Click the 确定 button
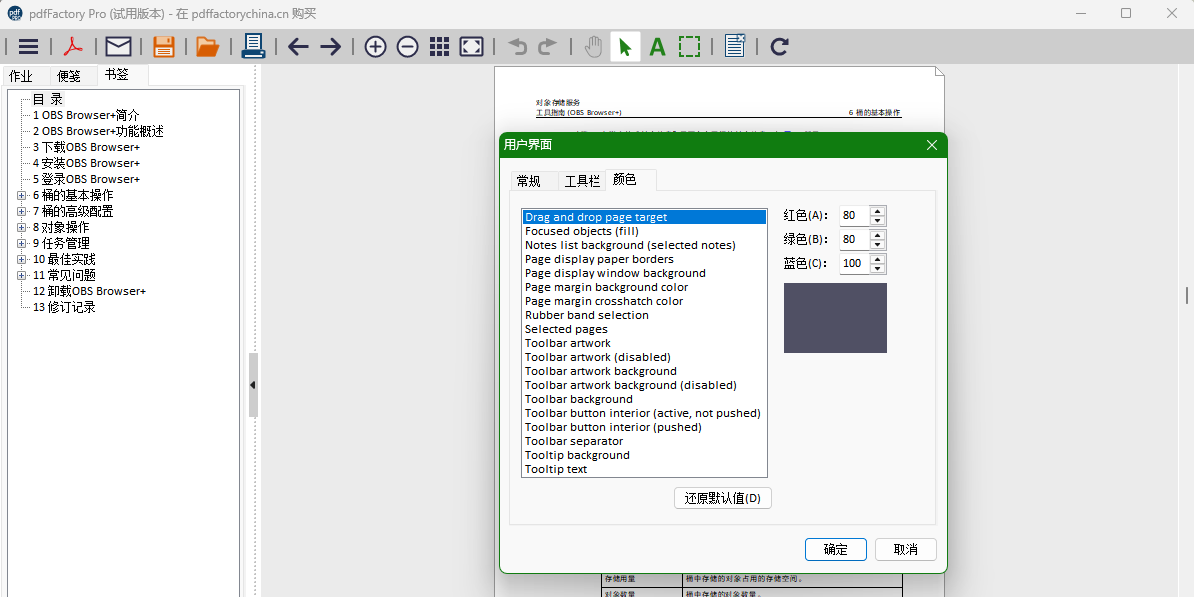Image resolution: width=1194 pixels, height=597 pixels. tap(835, 549)
